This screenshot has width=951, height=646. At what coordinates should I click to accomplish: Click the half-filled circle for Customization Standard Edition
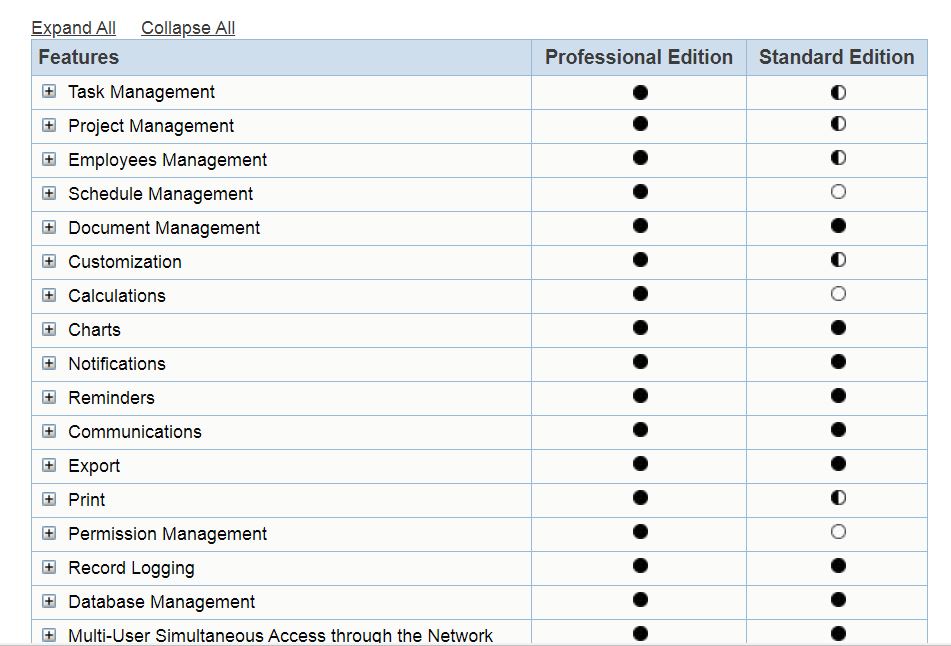pyautogui.click(x=836, y=261)
